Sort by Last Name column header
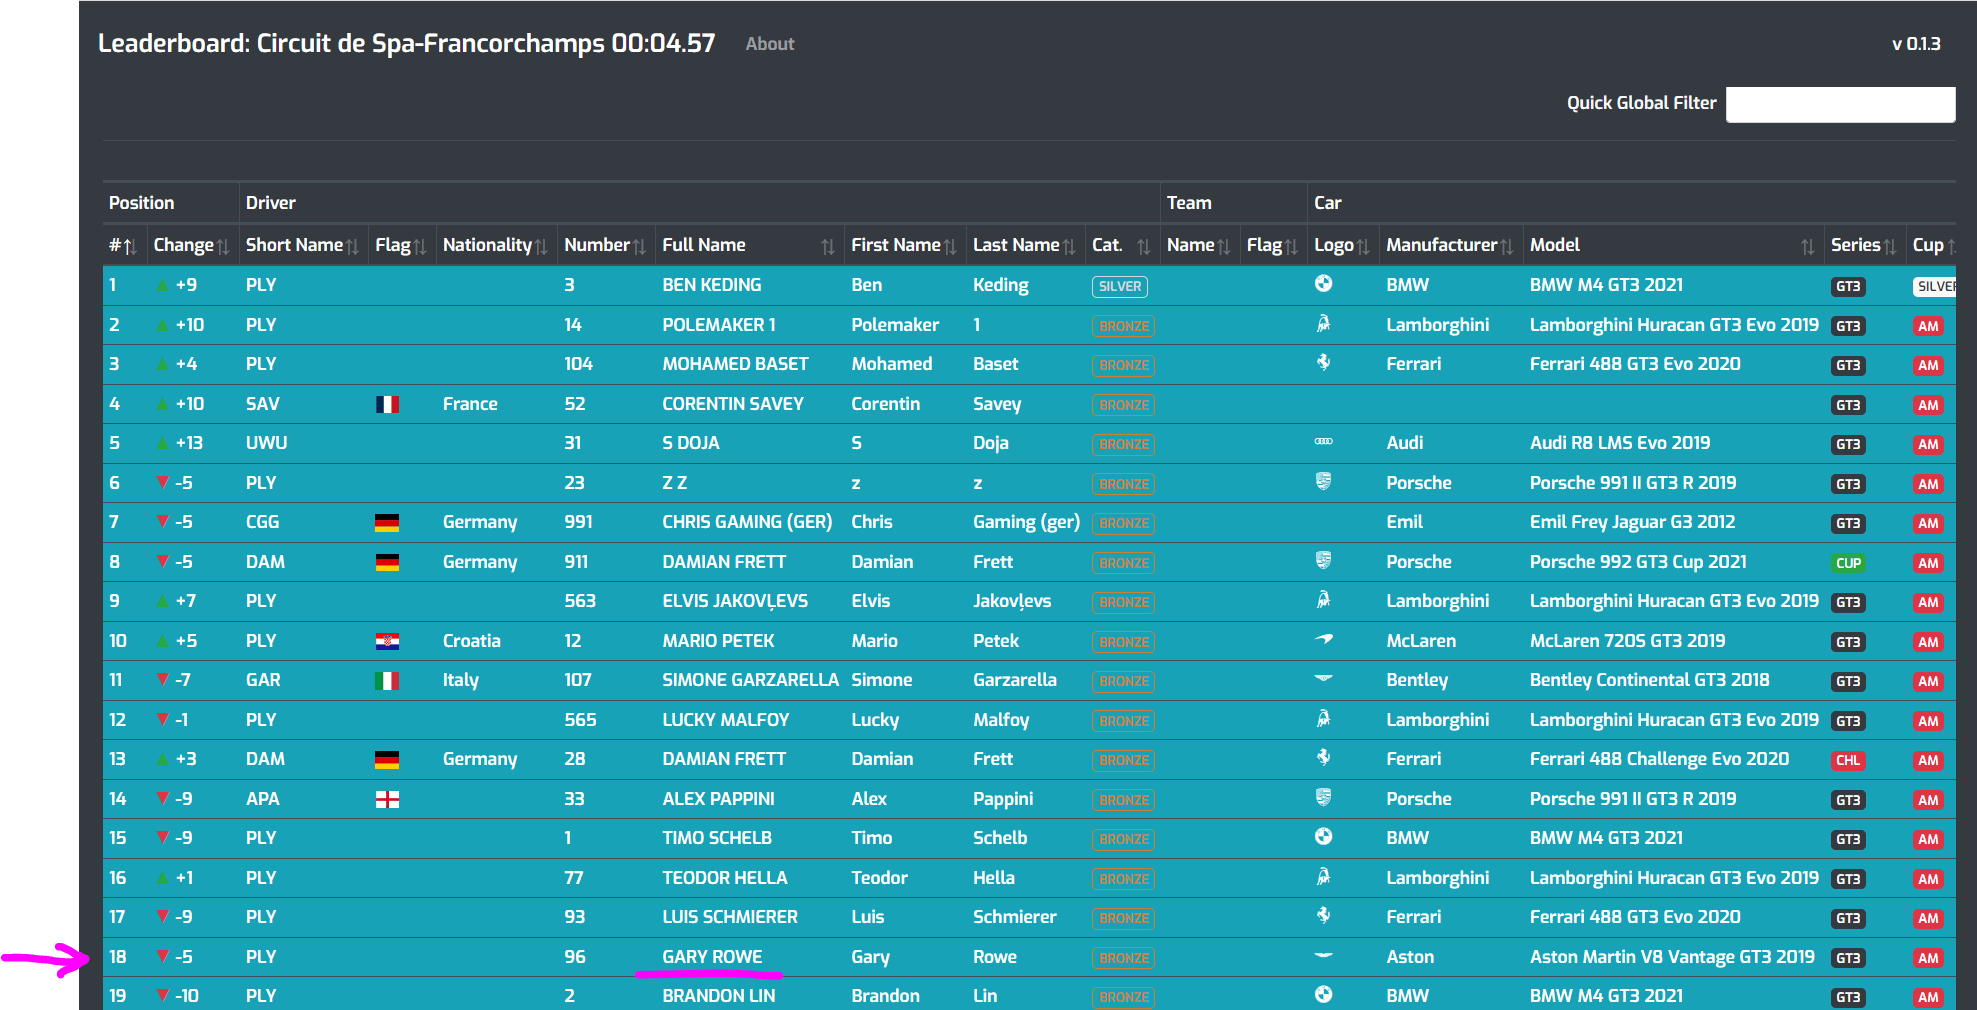This screenshot has height=1010, width=1977. click(x=1024, y=245)
